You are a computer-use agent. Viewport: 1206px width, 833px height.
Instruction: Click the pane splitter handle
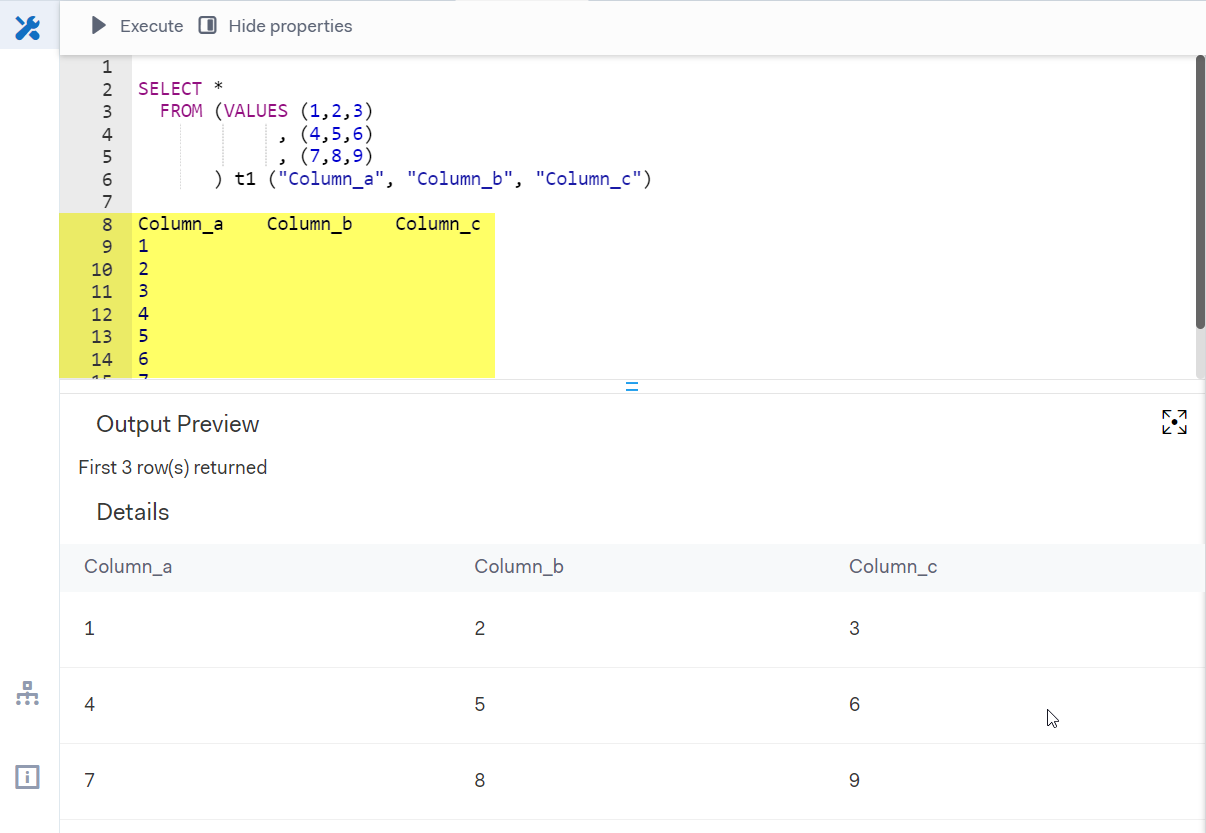[632, 386]
